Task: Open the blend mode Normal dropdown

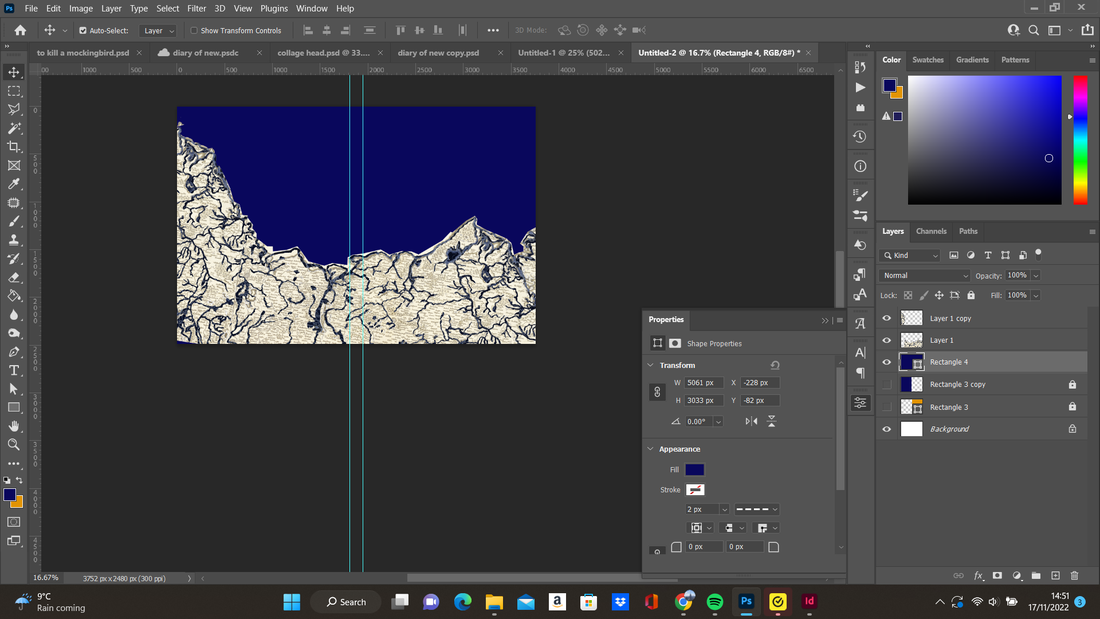Action: click(924, 276)
